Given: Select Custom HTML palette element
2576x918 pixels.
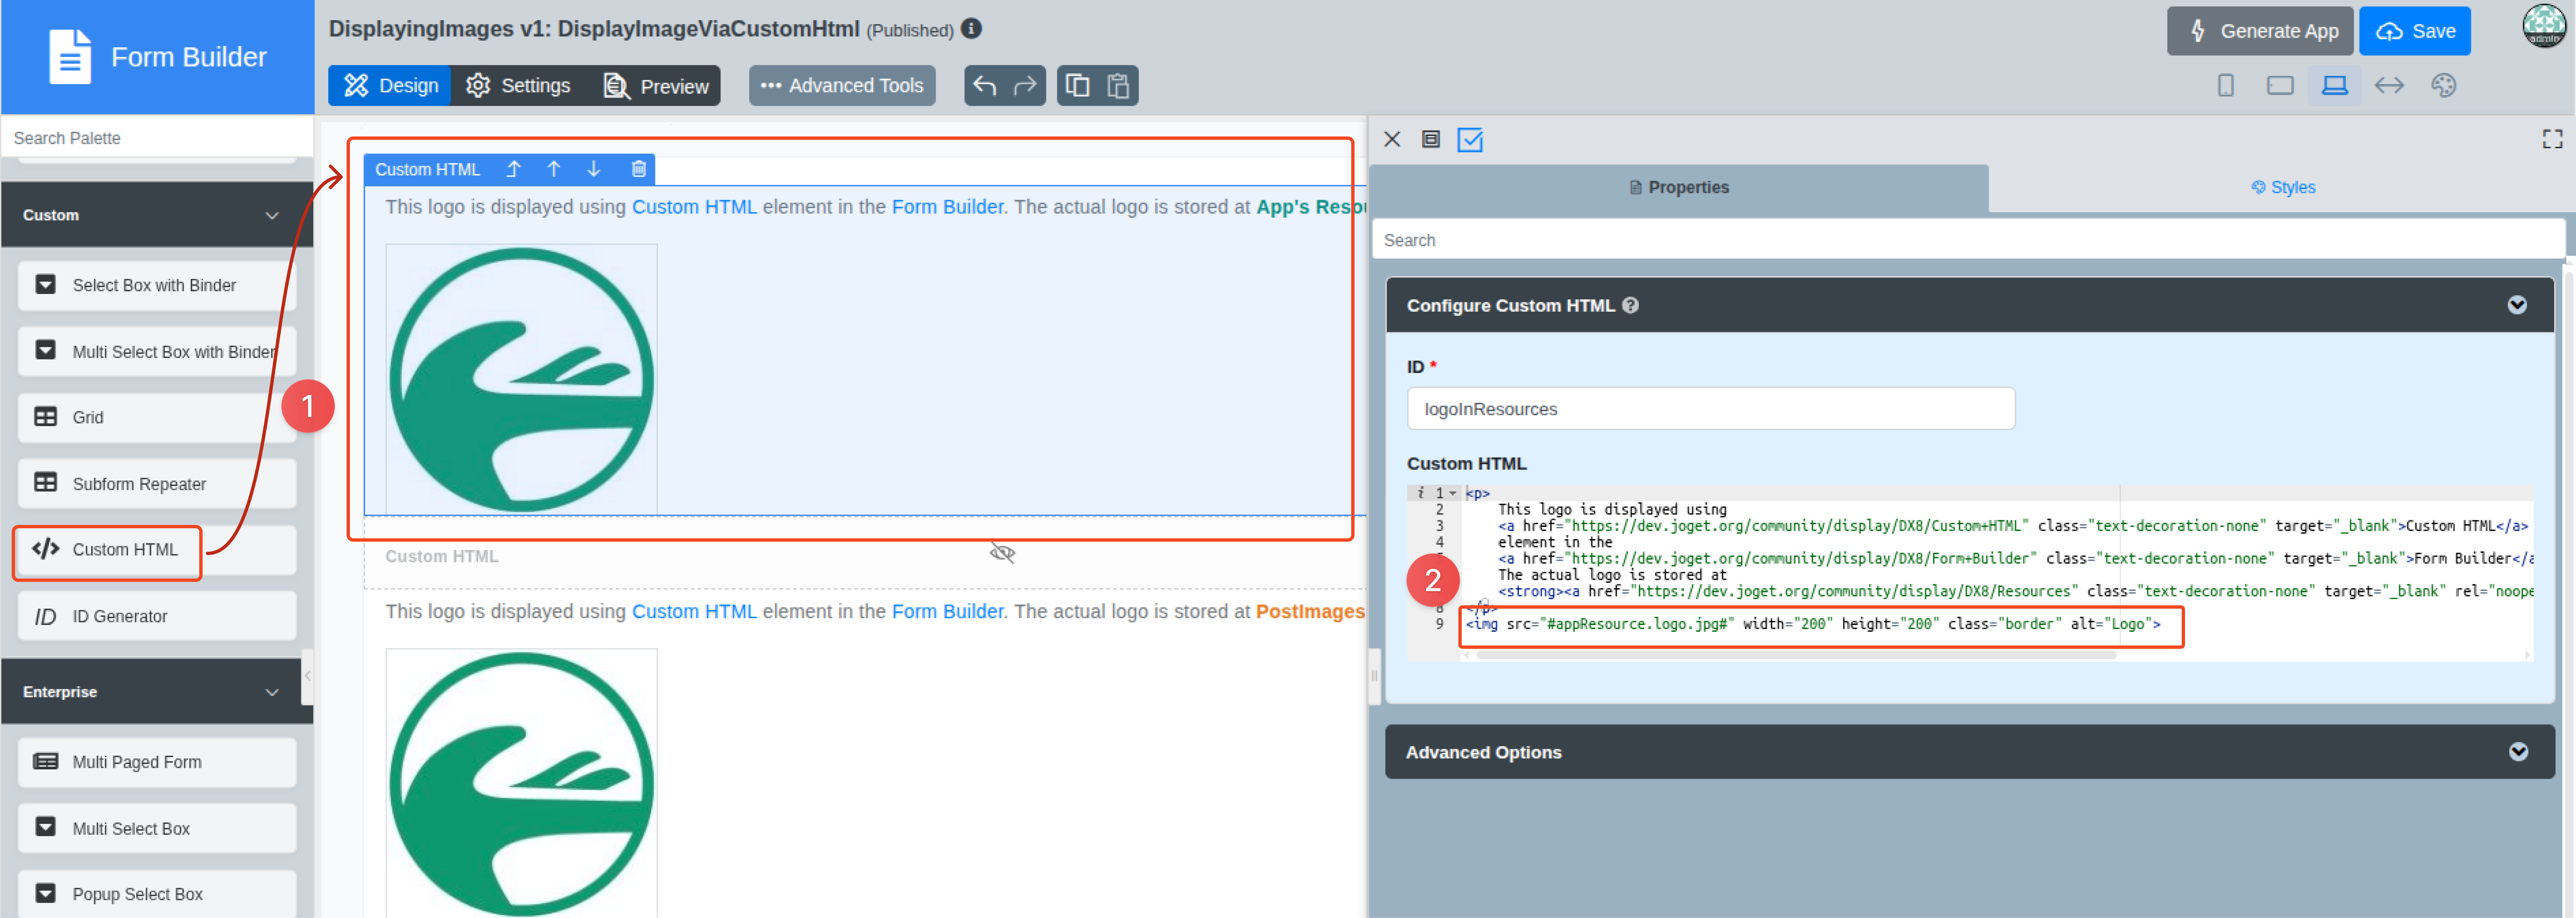Looking at the screenshot, I should point(157,550).
